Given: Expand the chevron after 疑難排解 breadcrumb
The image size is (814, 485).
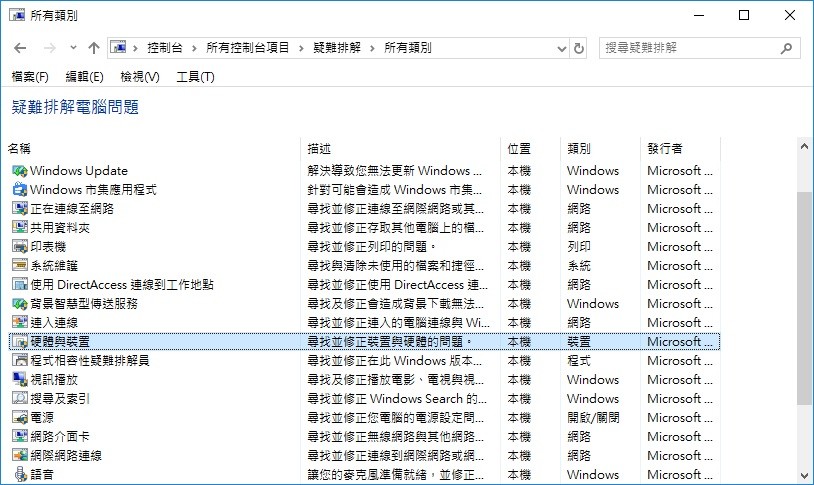Looking at the screenshot, I should [372, 48].
